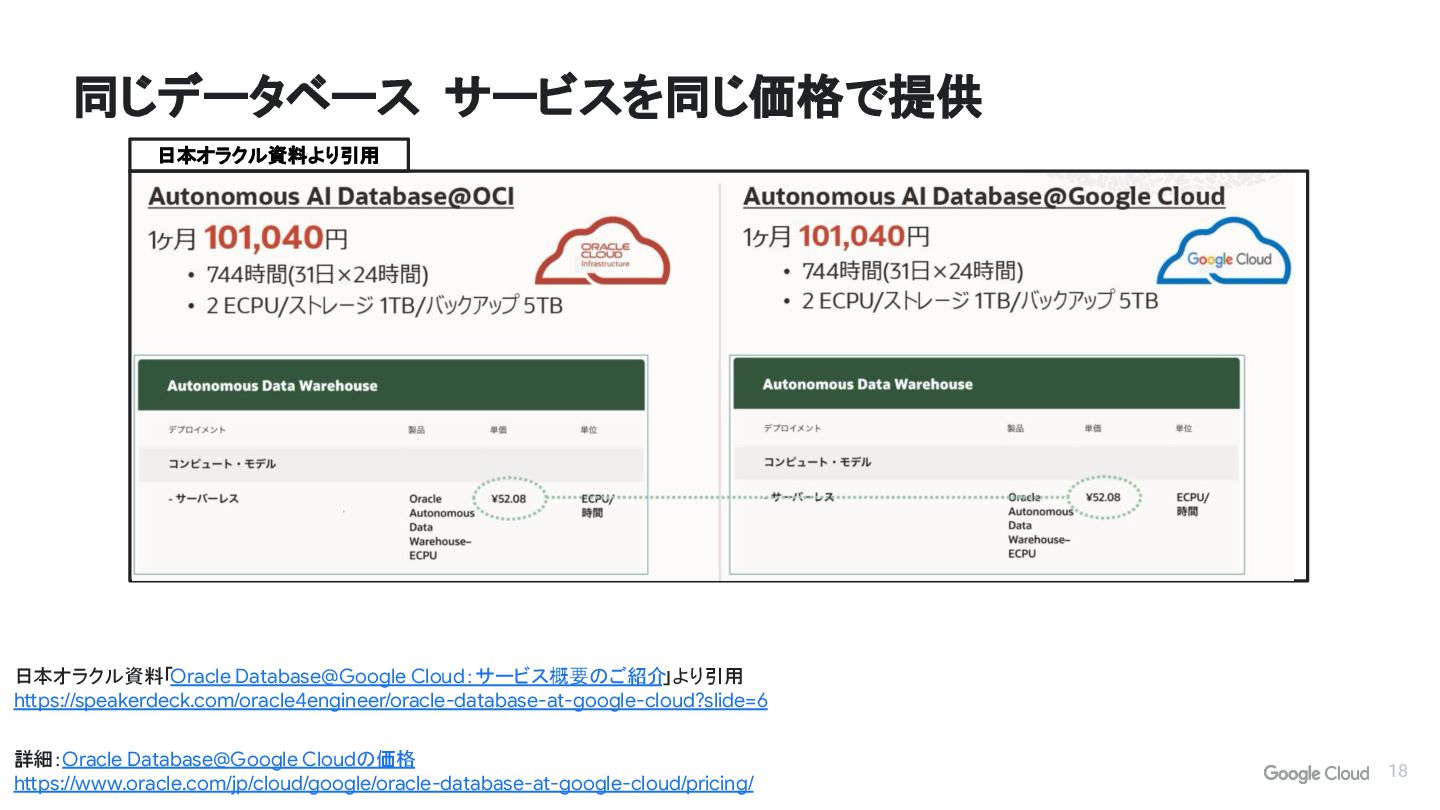Click the right table's '製品' column header
Viewport: 1440px width, 810px height.
pos(1016,428)
